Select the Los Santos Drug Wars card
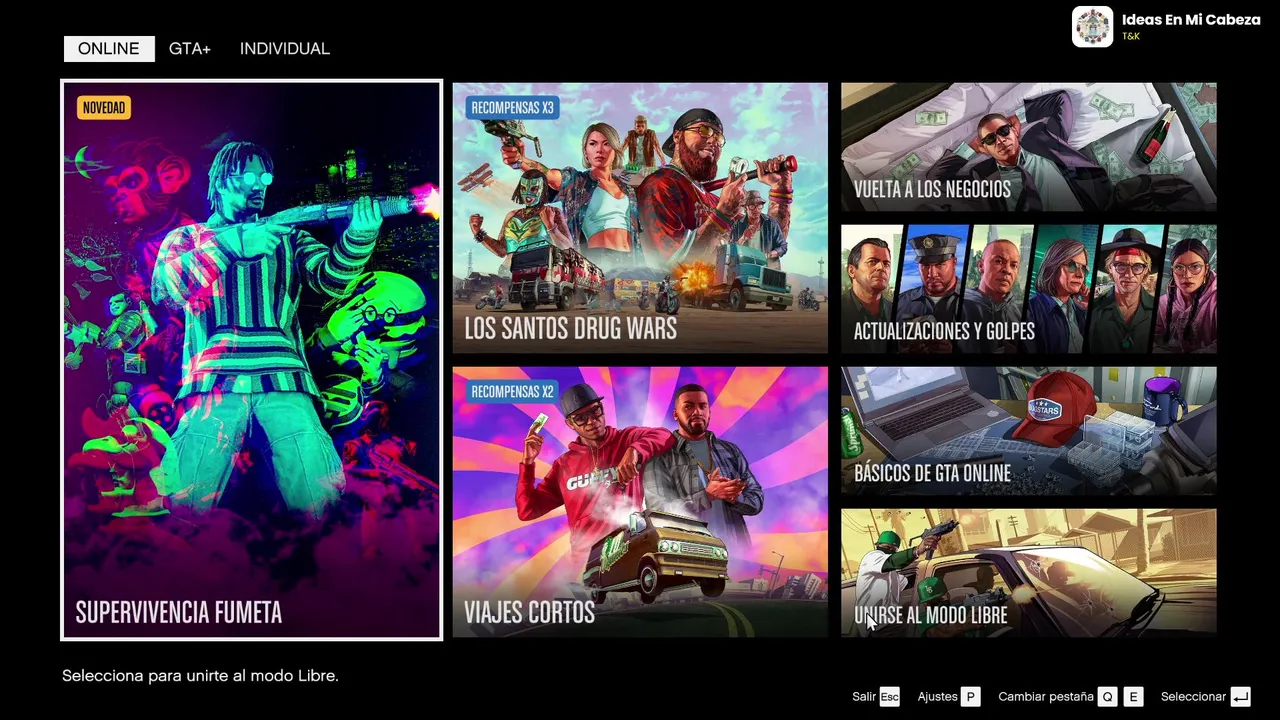 click(x=640, y=218)
